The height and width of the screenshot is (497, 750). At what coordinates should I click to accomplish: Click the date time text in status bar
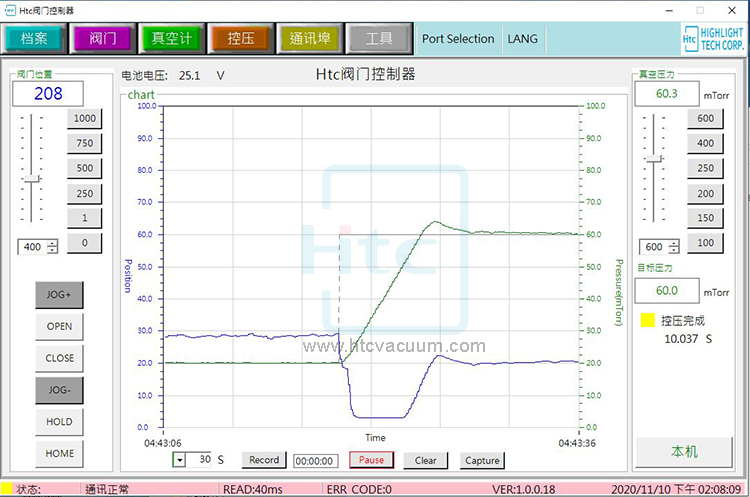pyautogui.click(x=676, y=489)
